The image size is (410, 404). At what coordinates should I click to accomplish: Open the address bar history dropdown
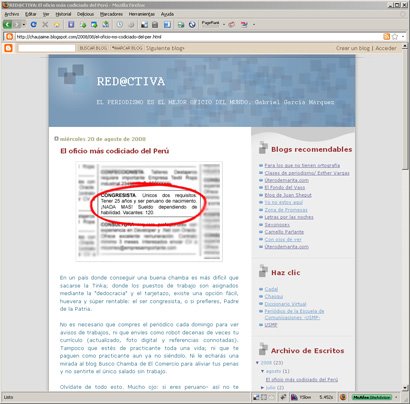(403, 37)
